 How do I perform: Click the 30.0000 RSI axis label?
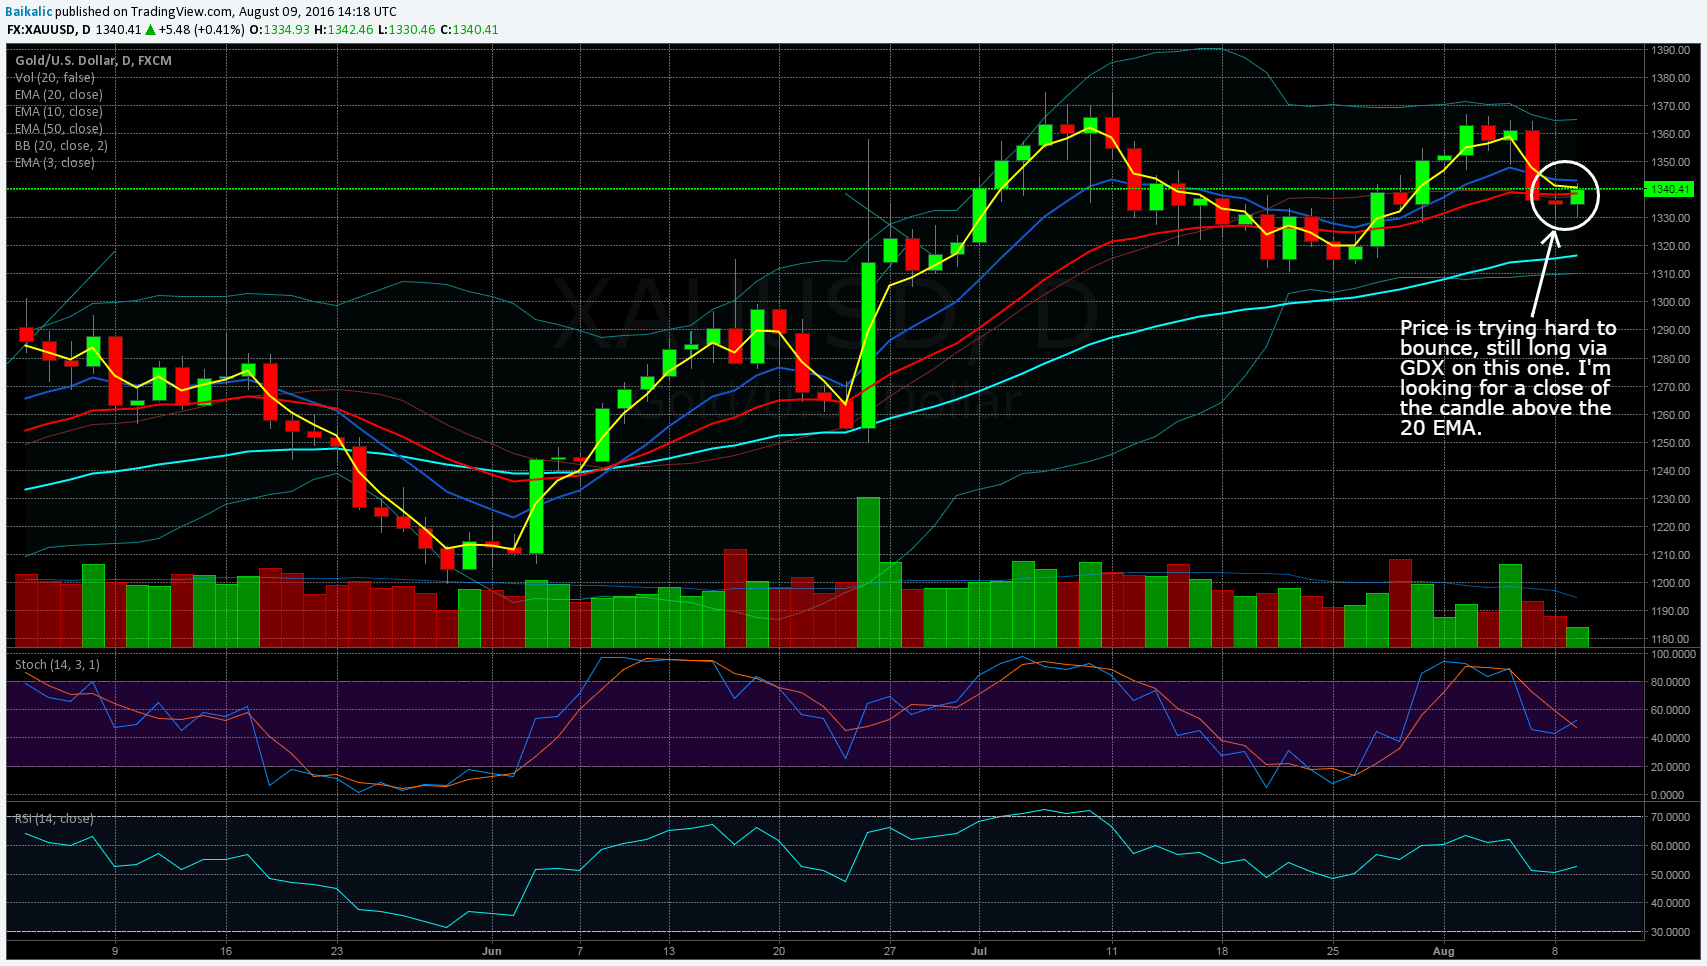(1673, 932)
